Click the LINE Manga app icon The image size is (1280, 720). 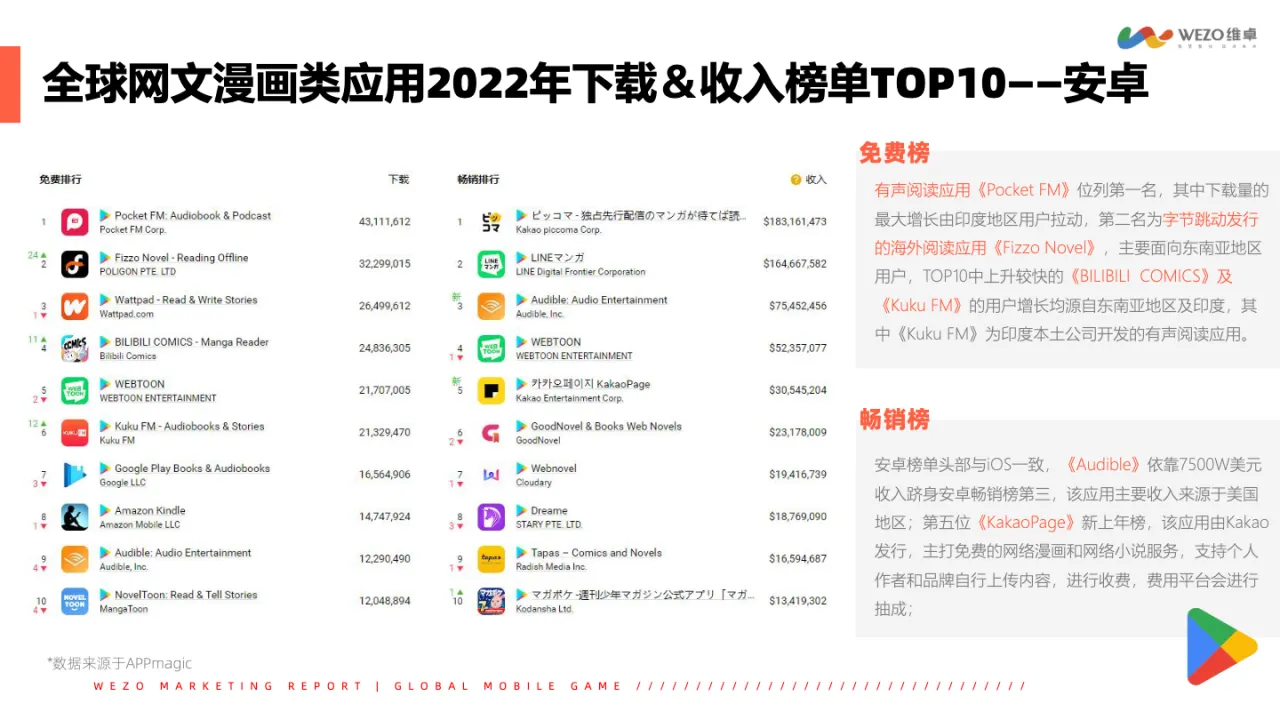tap(491, 264)
